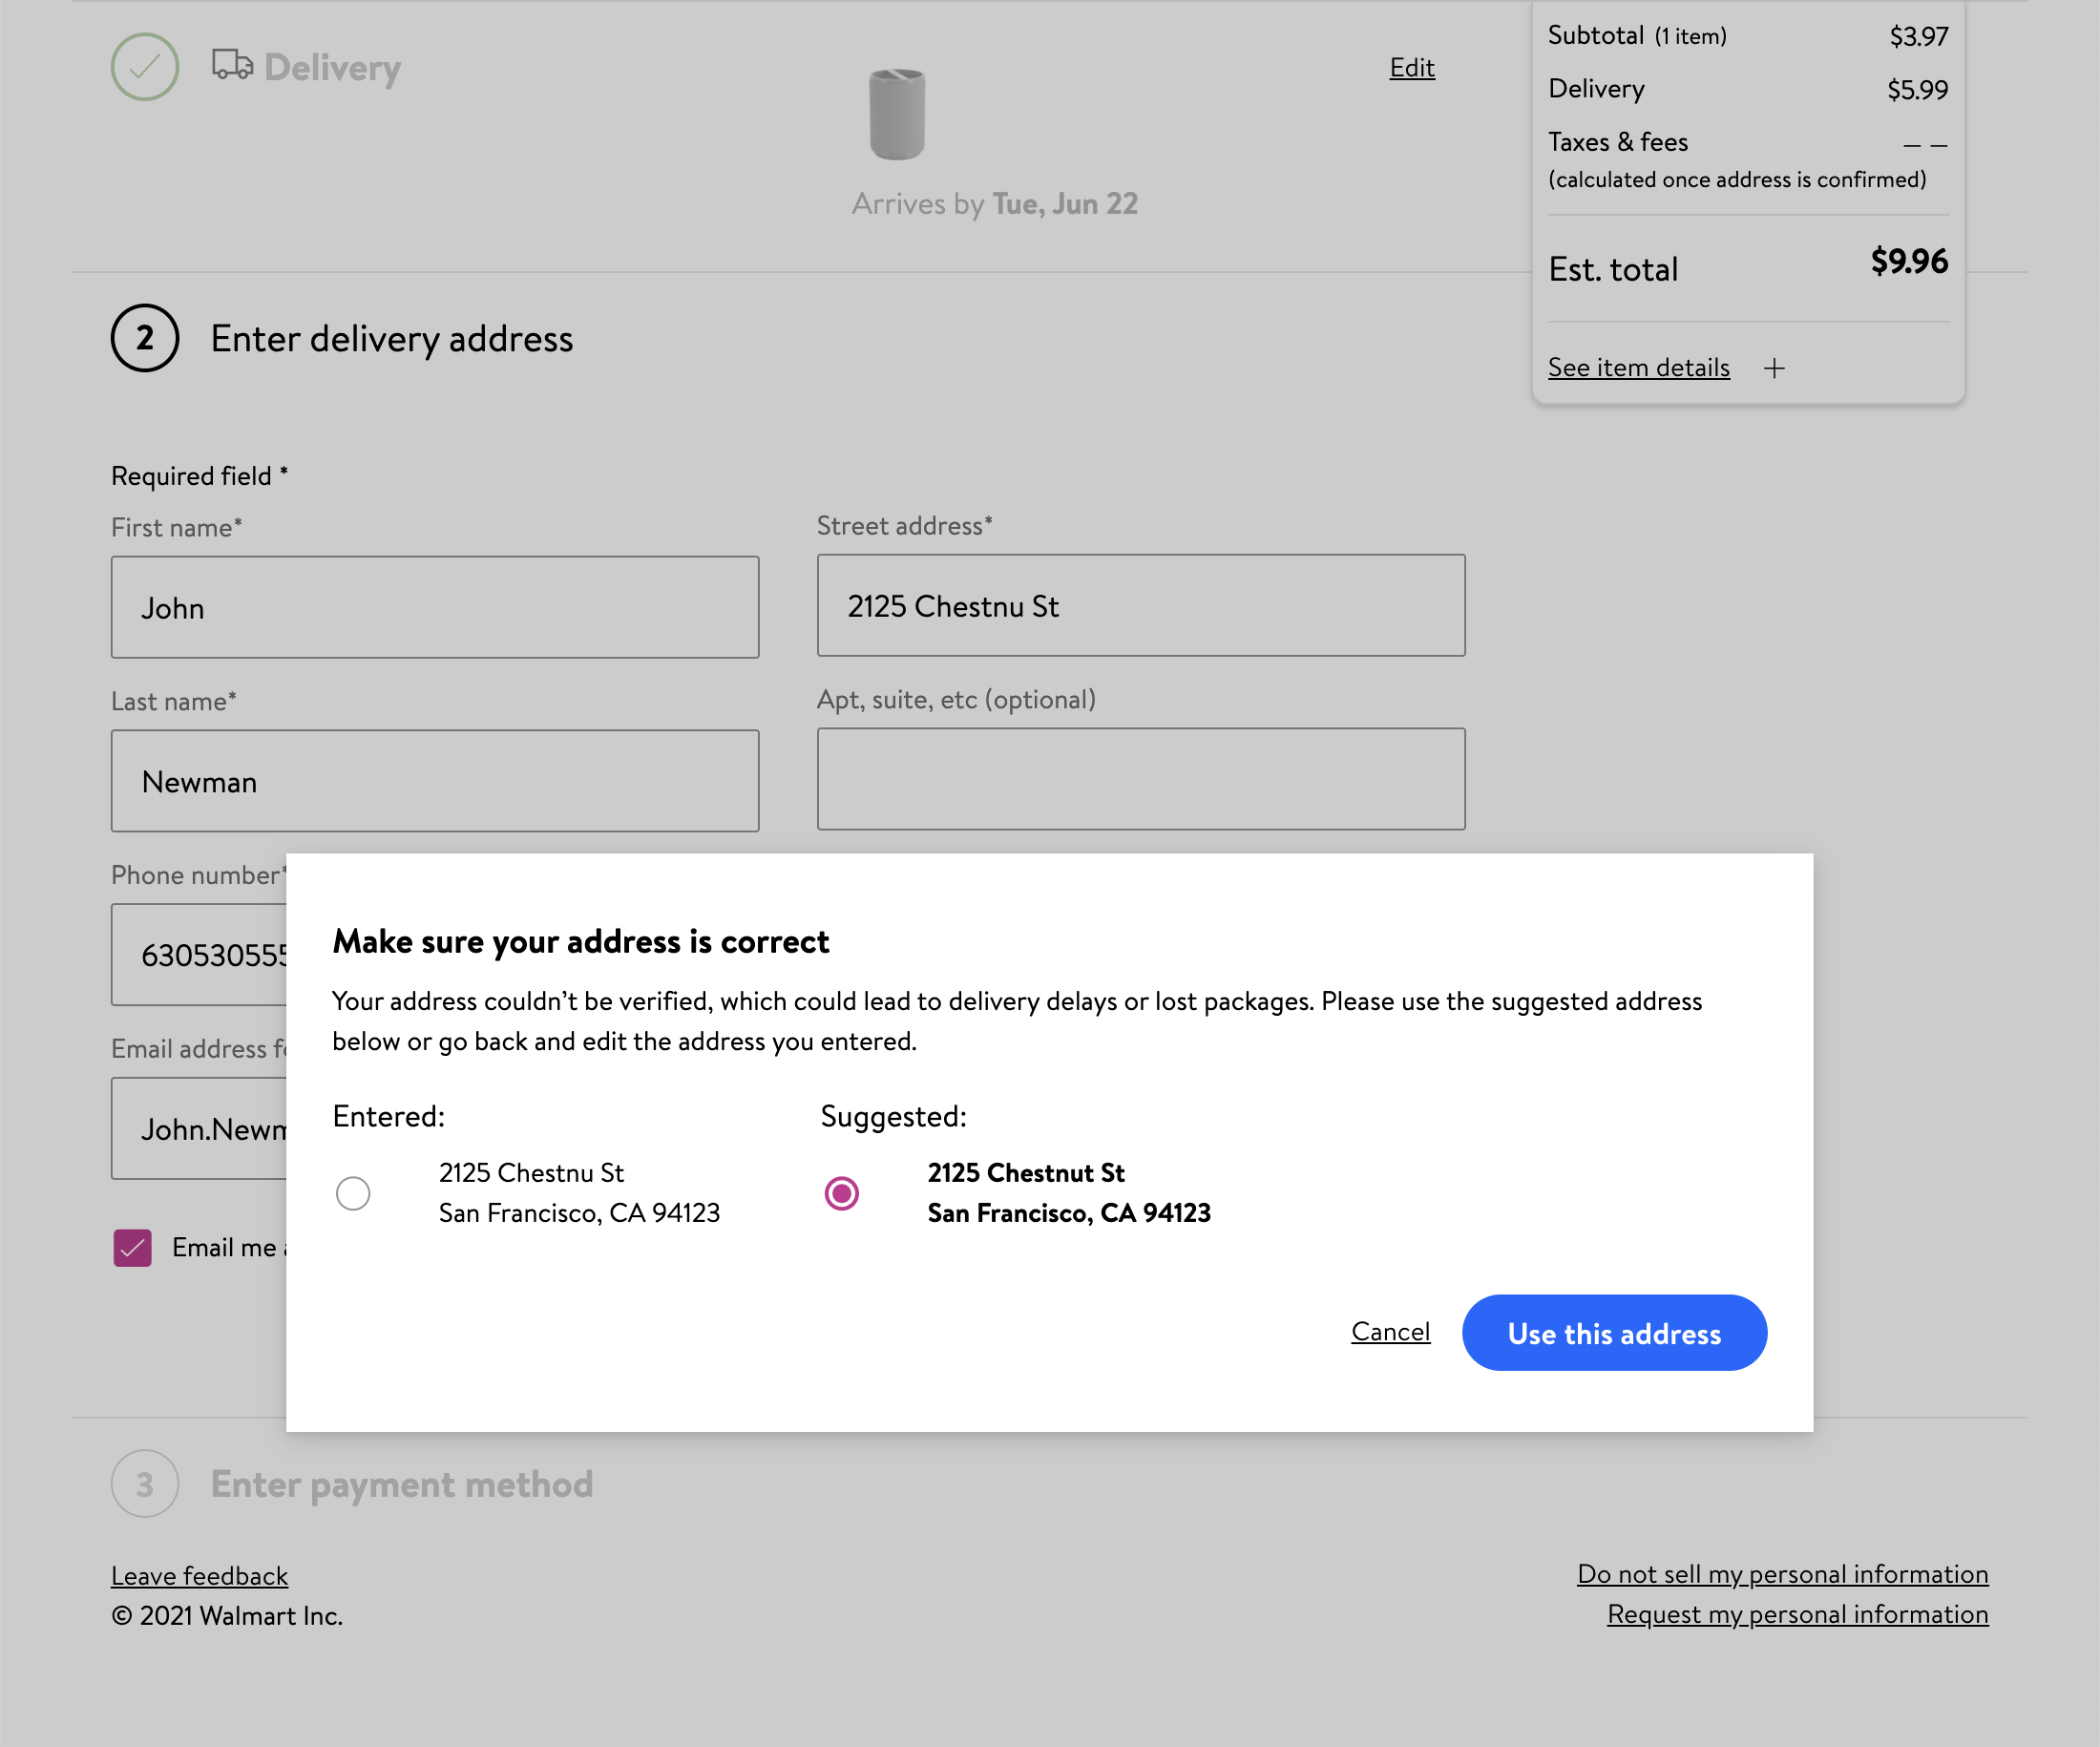Click the empty Apt, suite field

(1140, 779)
